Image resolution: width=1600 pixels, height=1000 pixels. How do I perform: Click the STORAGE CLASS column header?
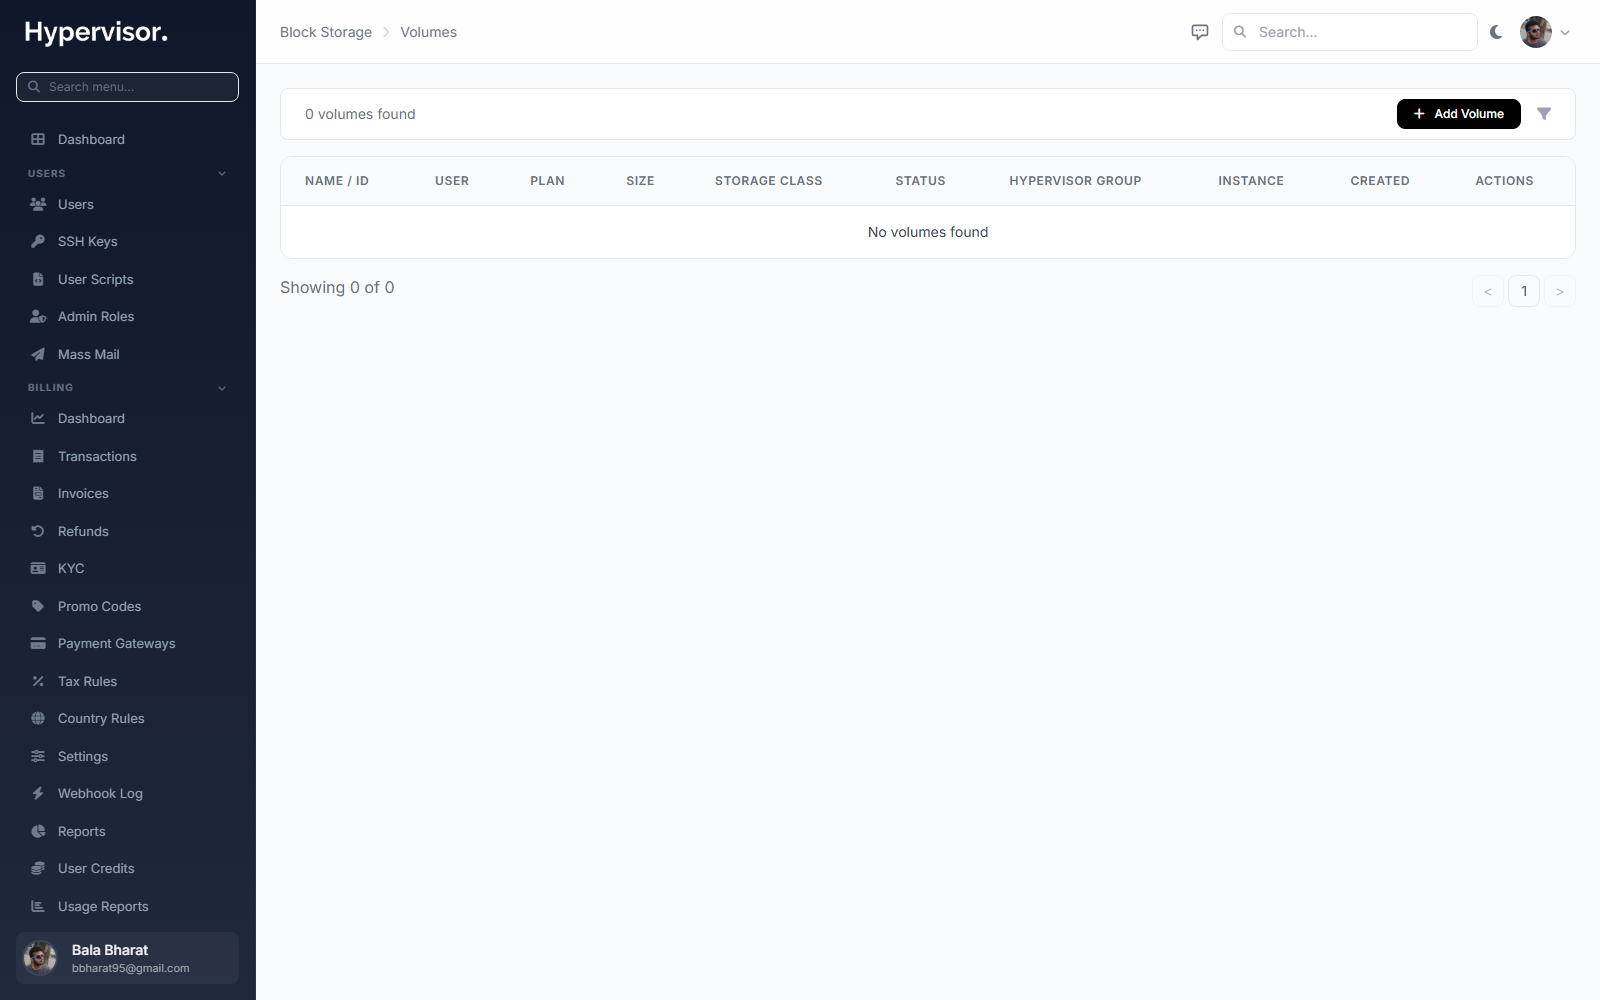(x=768, y=181)
